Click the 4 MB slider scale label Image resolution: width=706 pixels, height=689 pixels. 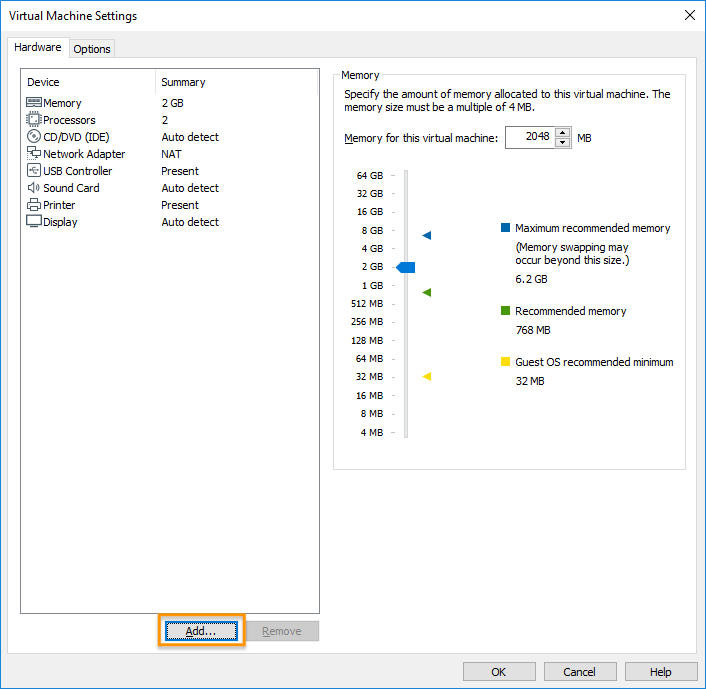pyautogui.click(x=371, y=432)
